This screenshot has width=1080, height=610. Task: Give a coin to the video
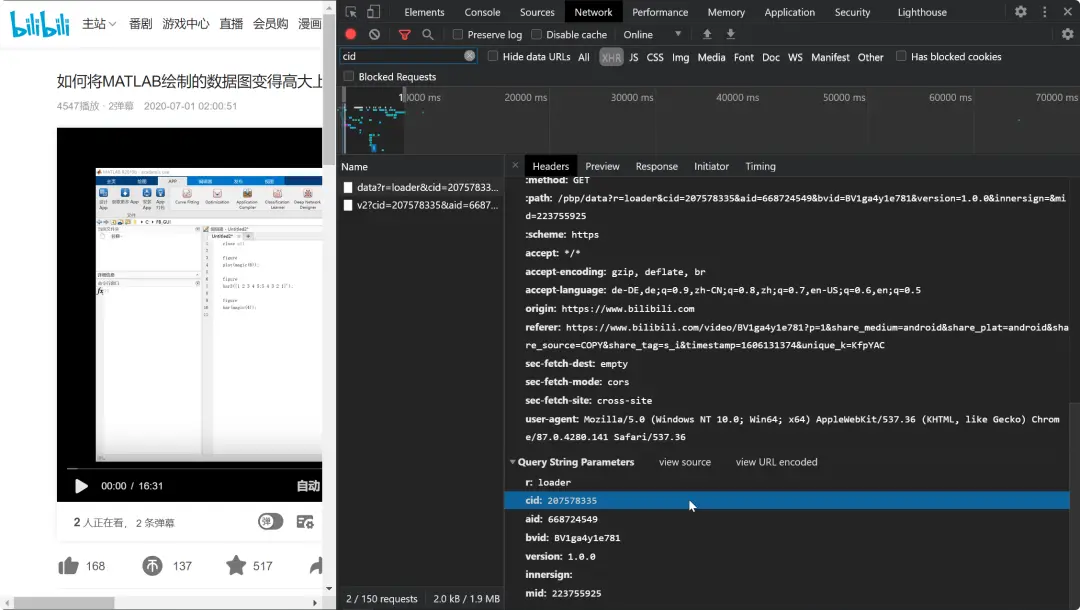click(152, 566)
